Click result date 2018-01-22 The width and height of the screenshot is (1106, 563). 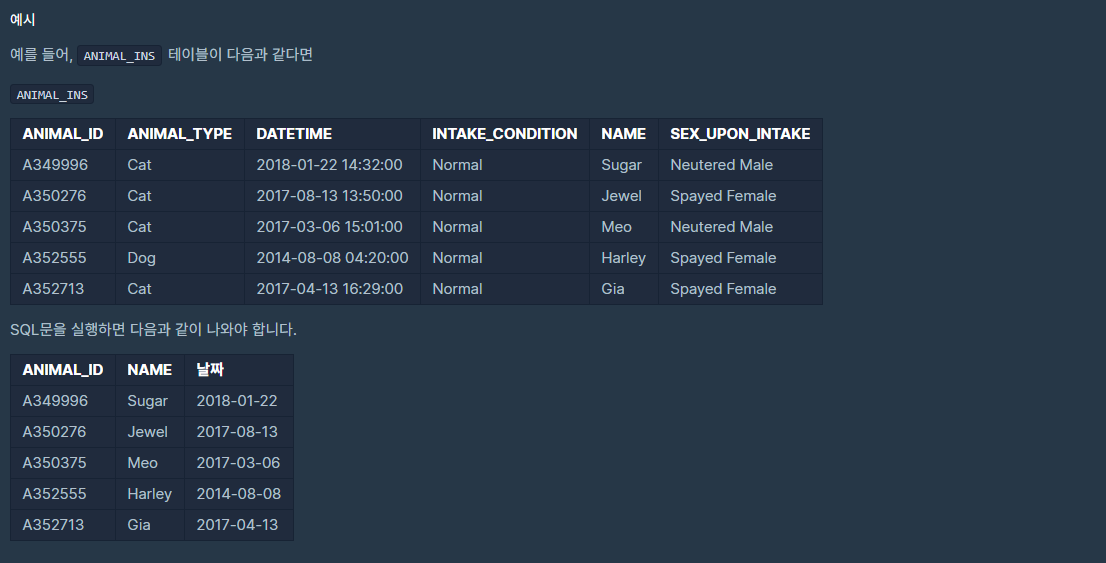point(237,401)
